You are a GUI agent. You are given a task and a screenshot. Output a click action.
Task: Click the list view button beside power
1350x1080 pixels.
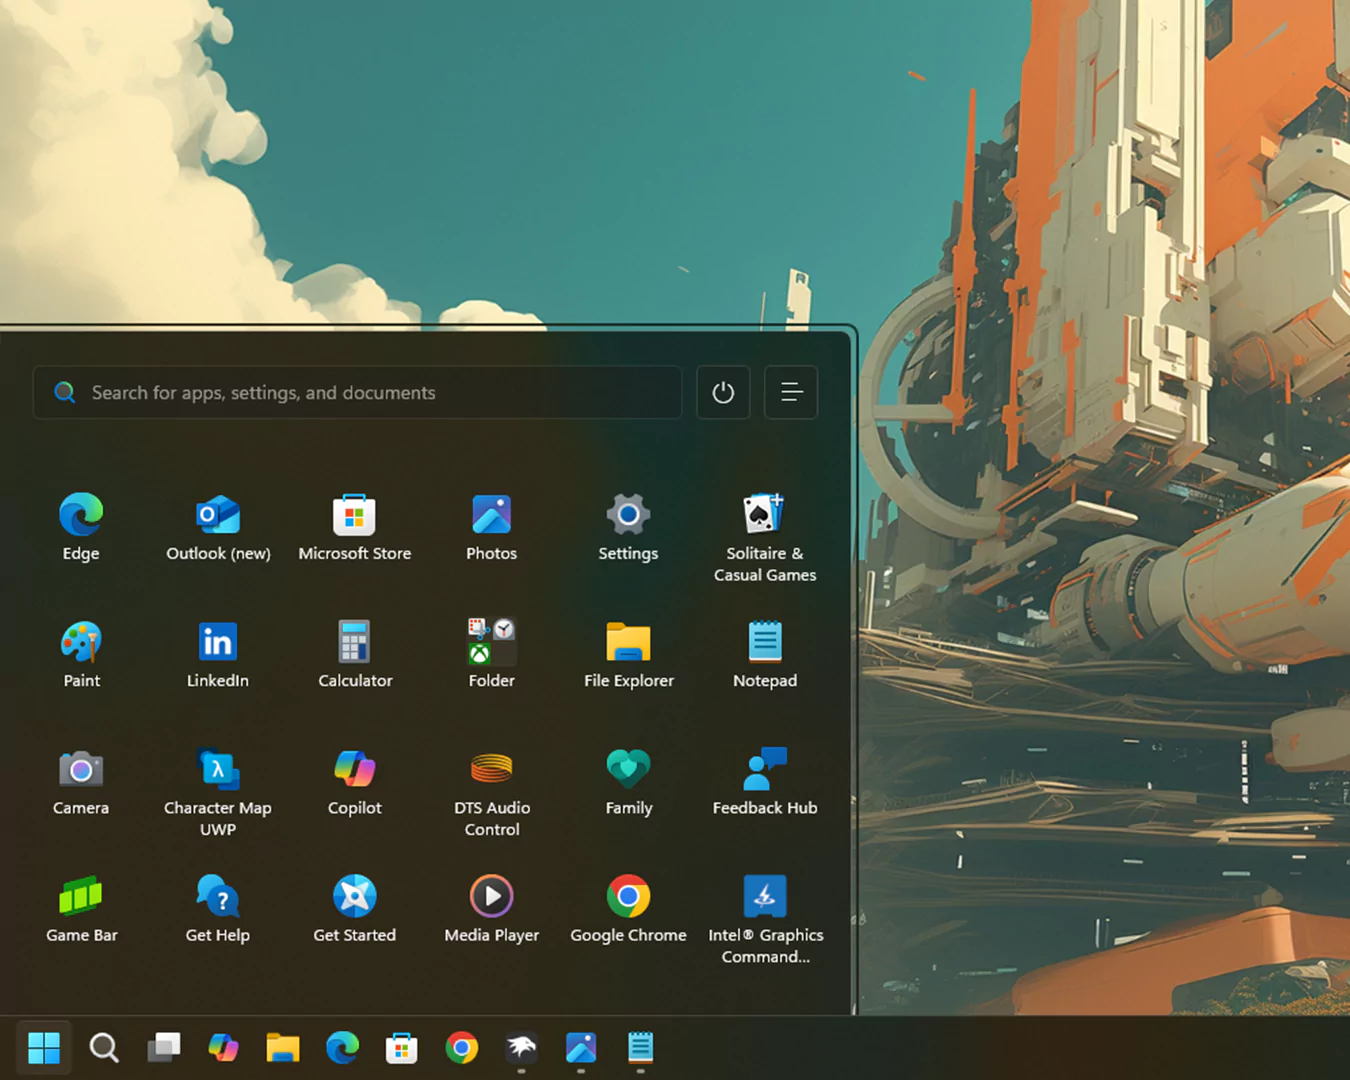[791, 392]
